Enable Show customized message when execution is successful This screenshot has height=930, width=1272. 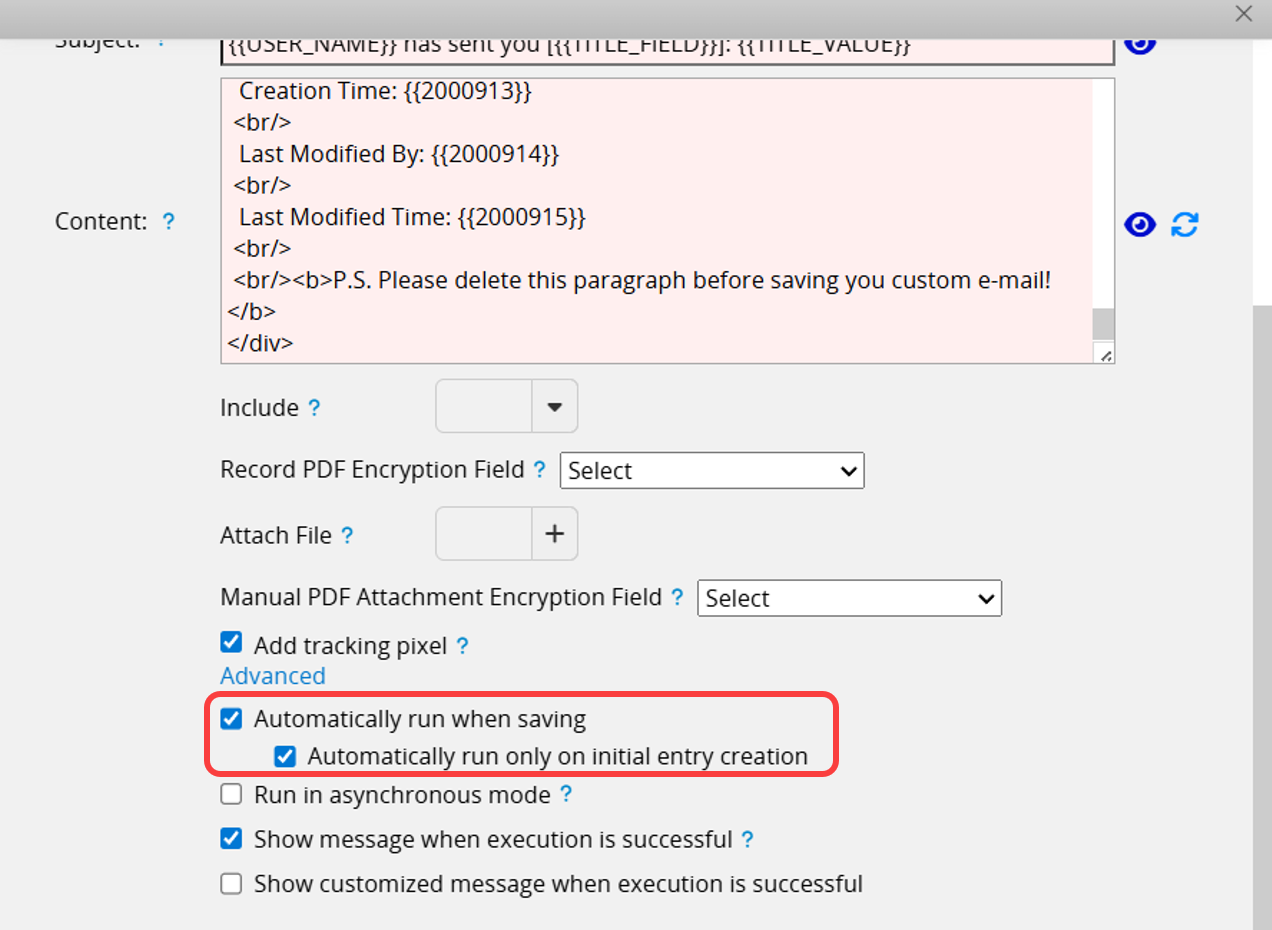(x=231, y=884)
